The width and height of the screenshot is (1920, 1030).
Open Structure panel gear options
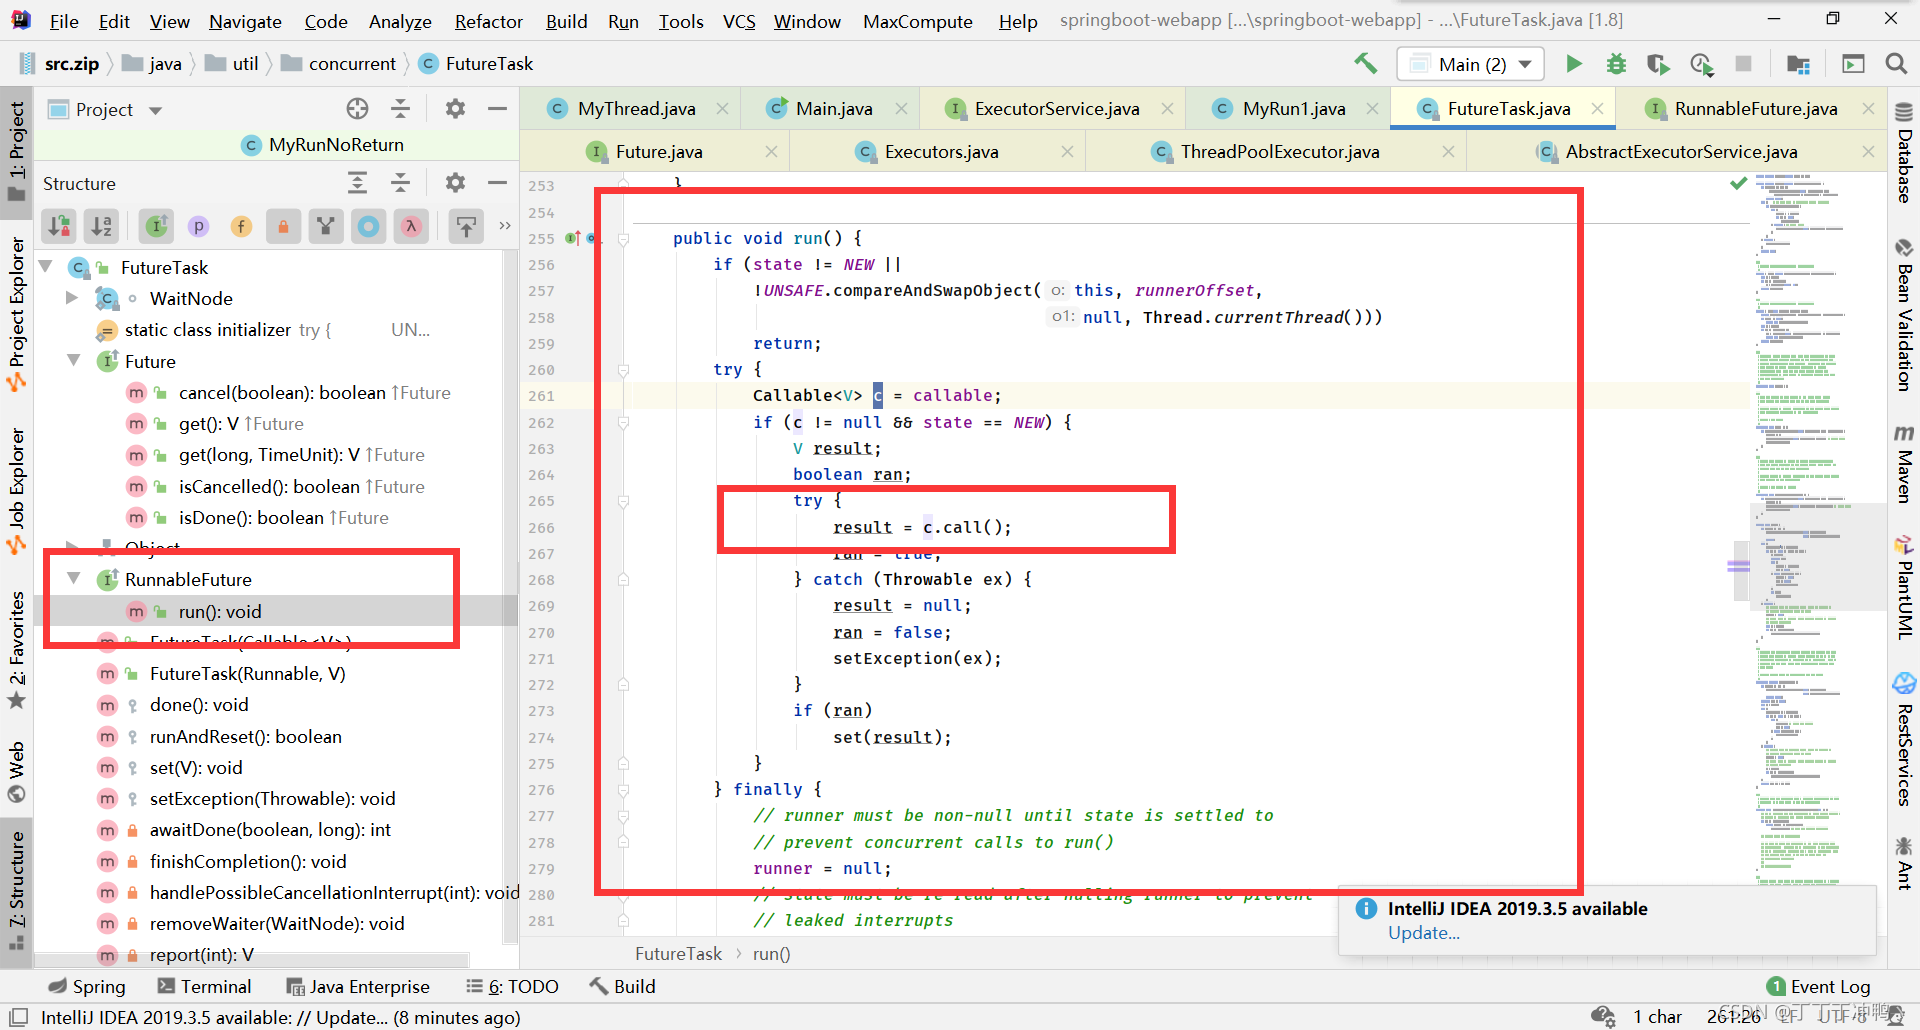pyautogui.click(x=455, y=183)
